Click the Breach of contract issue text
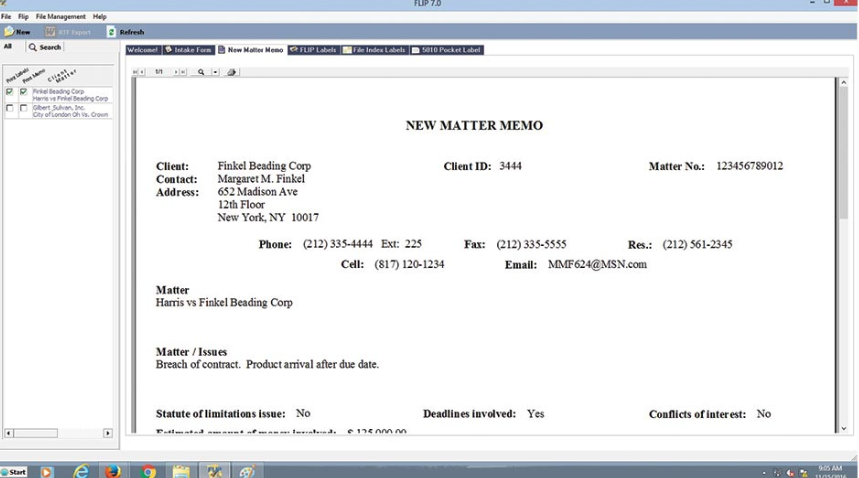Viewport: 859px width, 478px height. pos(267,365)
